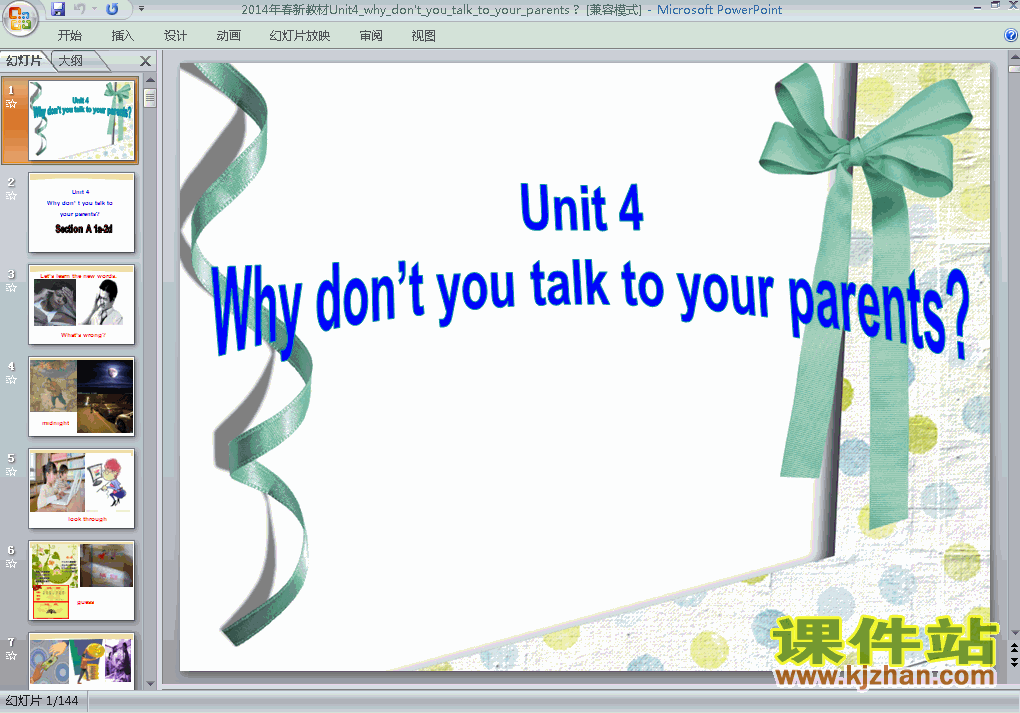Open the 幻灯片放映 ribbon tab

point(300,36)
